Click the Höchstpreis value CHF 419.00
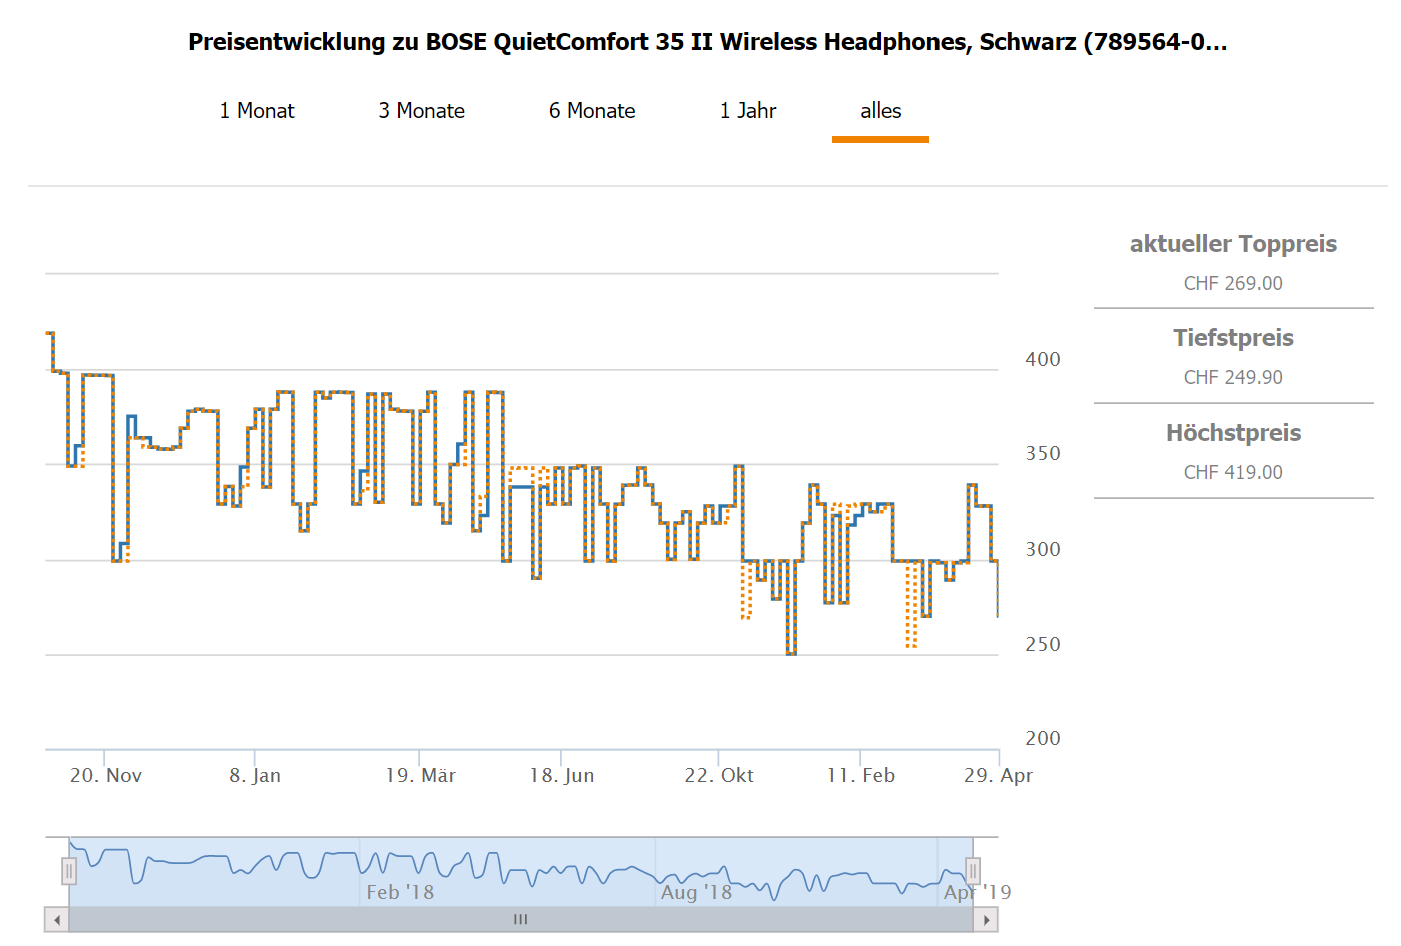The image size is (1401, 946). pyautogui.click(x=1233, y=473)
